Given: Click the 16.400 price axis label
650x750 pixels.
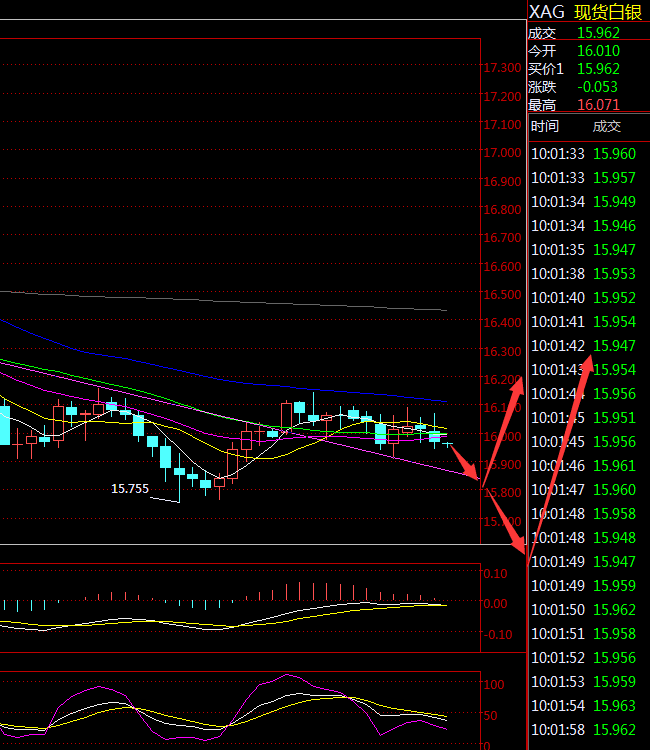Looking at the screenshot, I should coord(502,323).
